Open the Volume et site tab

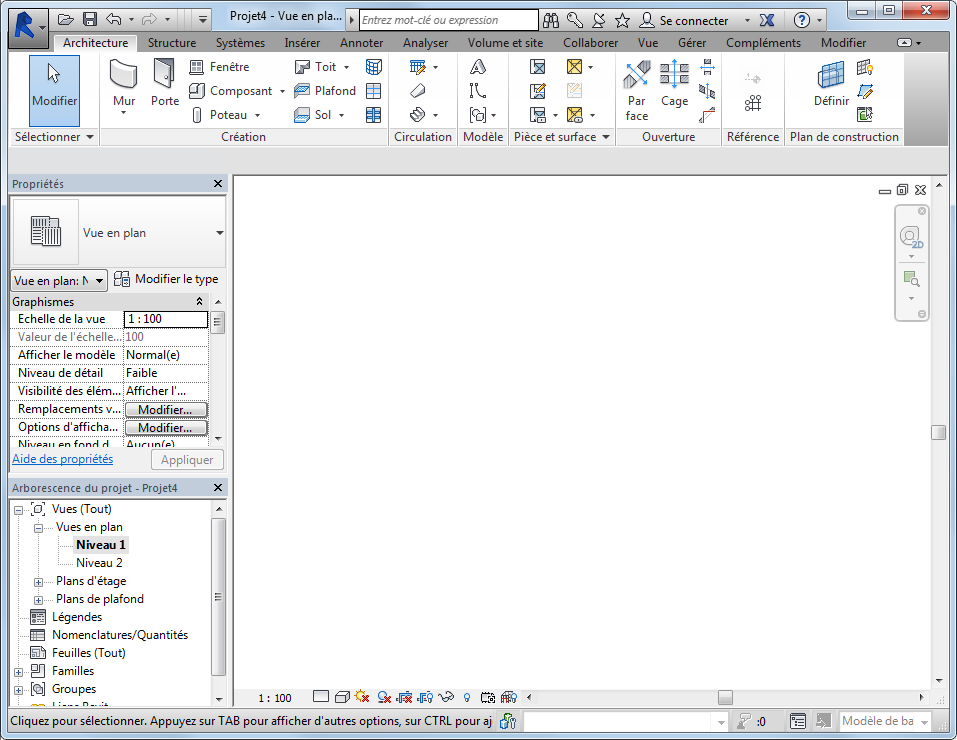point(505,43)
